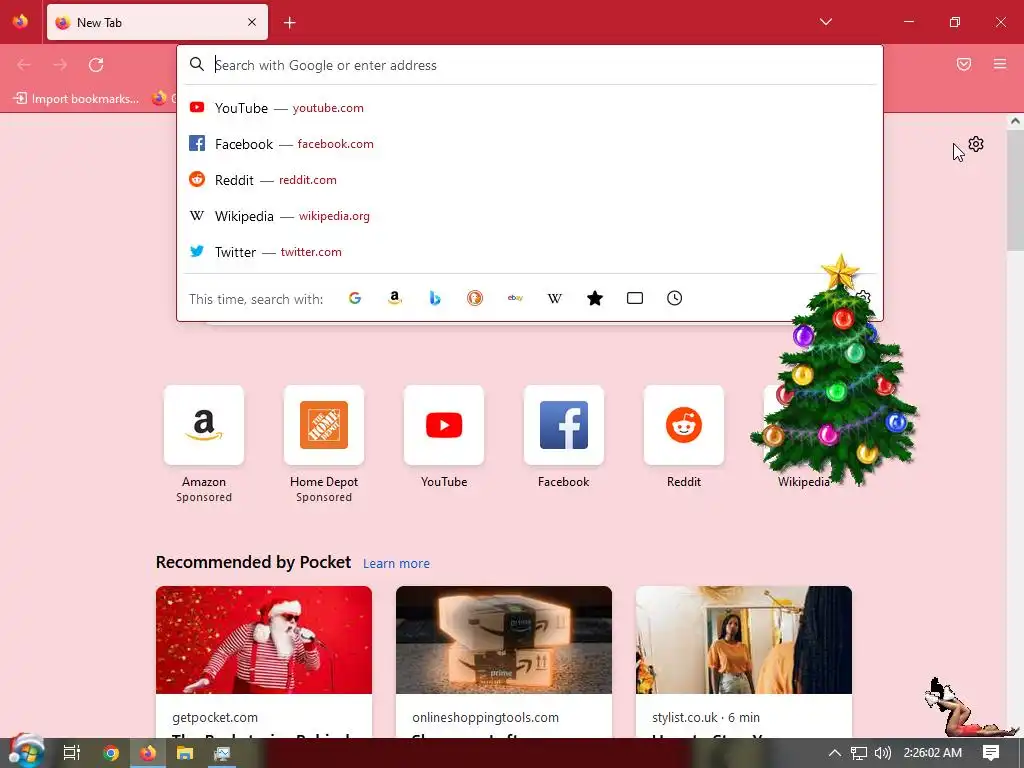The width and height of the screenshot is (1024, 768).
Task: Open the taskbar clock showing 2:26:02 AM
Action: [x=933, y=753]
